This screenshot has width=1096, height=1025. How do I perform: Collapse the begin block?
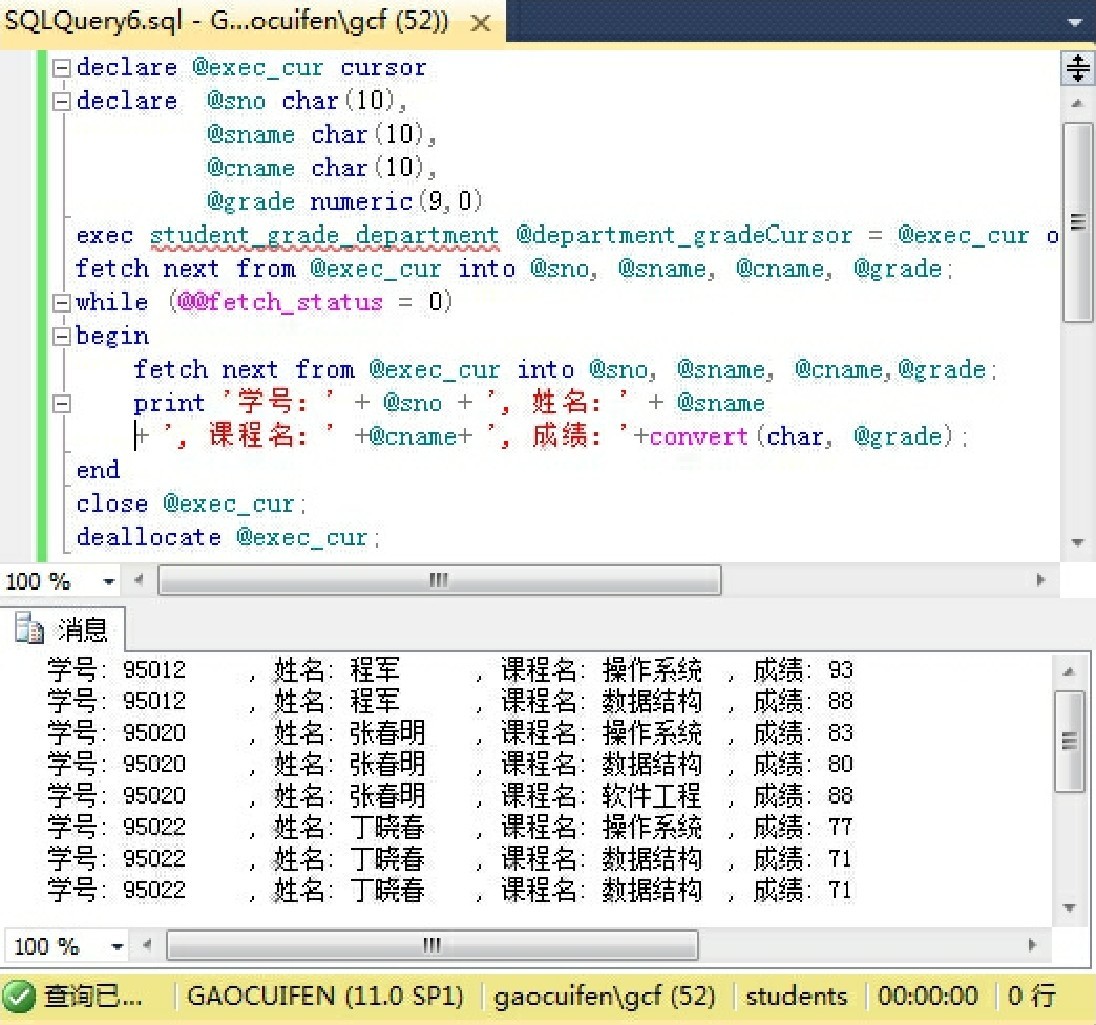tap(62, 336)
